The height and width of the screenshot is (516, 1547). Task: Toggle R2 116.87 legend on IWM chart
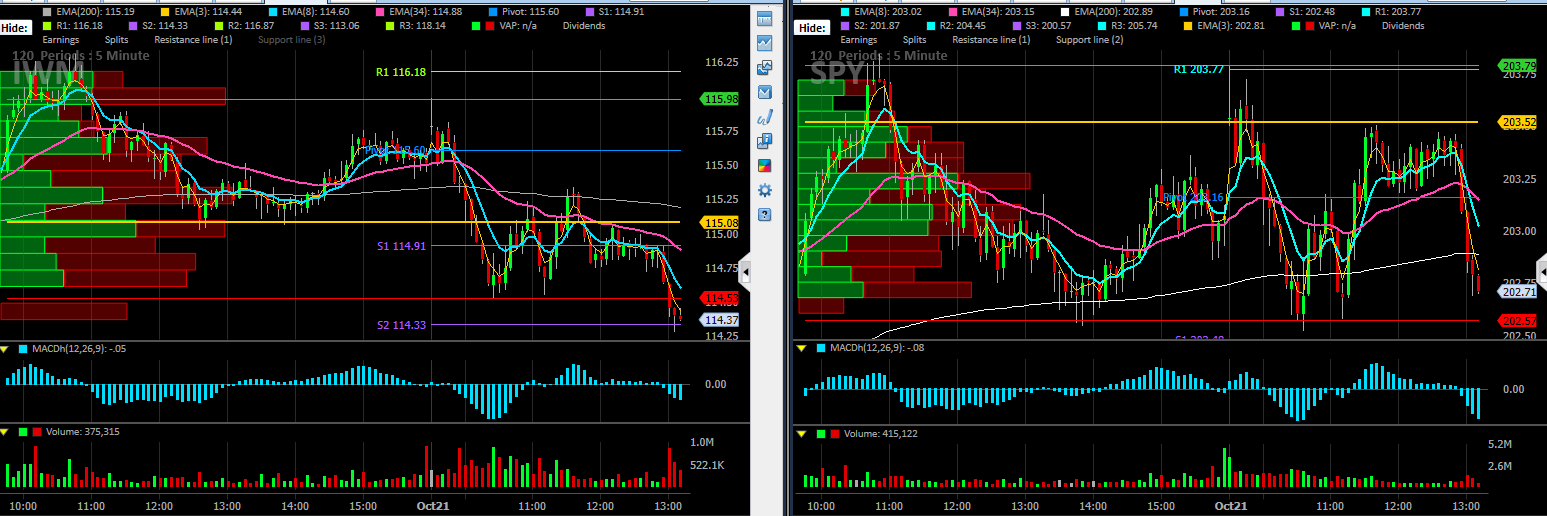point(242,25)
